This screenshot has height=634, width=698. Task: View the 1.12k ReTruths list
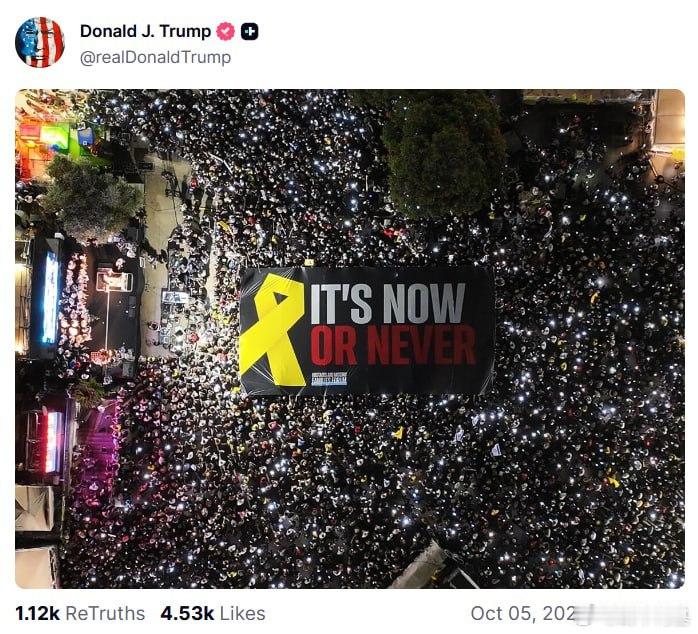click(x=80, y=613)
